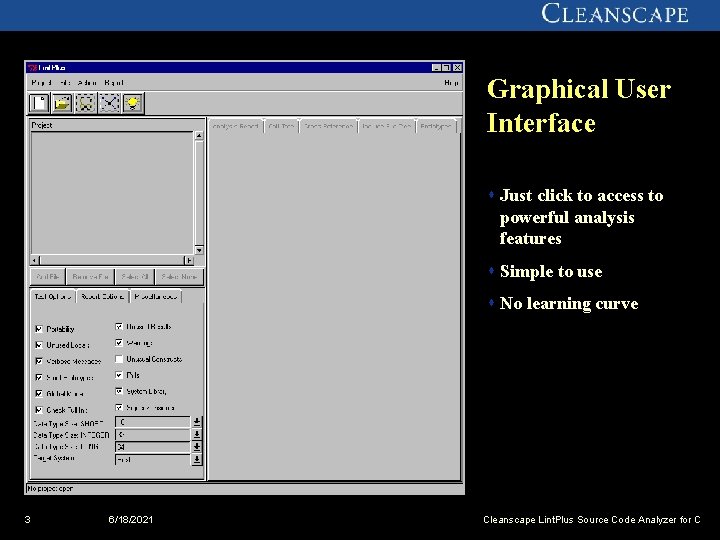
Task: Toggle the checkbox above Warnings
Action: click(119, 326)
